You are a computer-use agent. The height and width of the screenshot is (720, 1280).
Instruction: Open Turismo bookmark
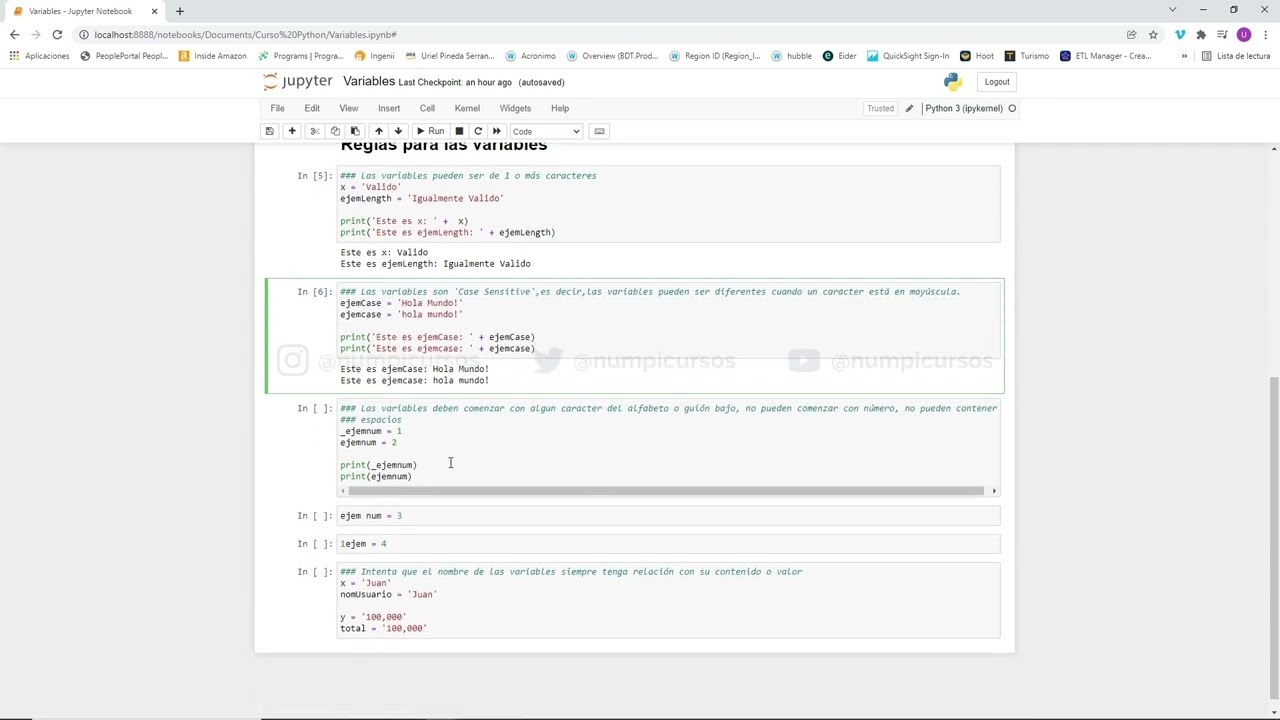pos(1027,56)
